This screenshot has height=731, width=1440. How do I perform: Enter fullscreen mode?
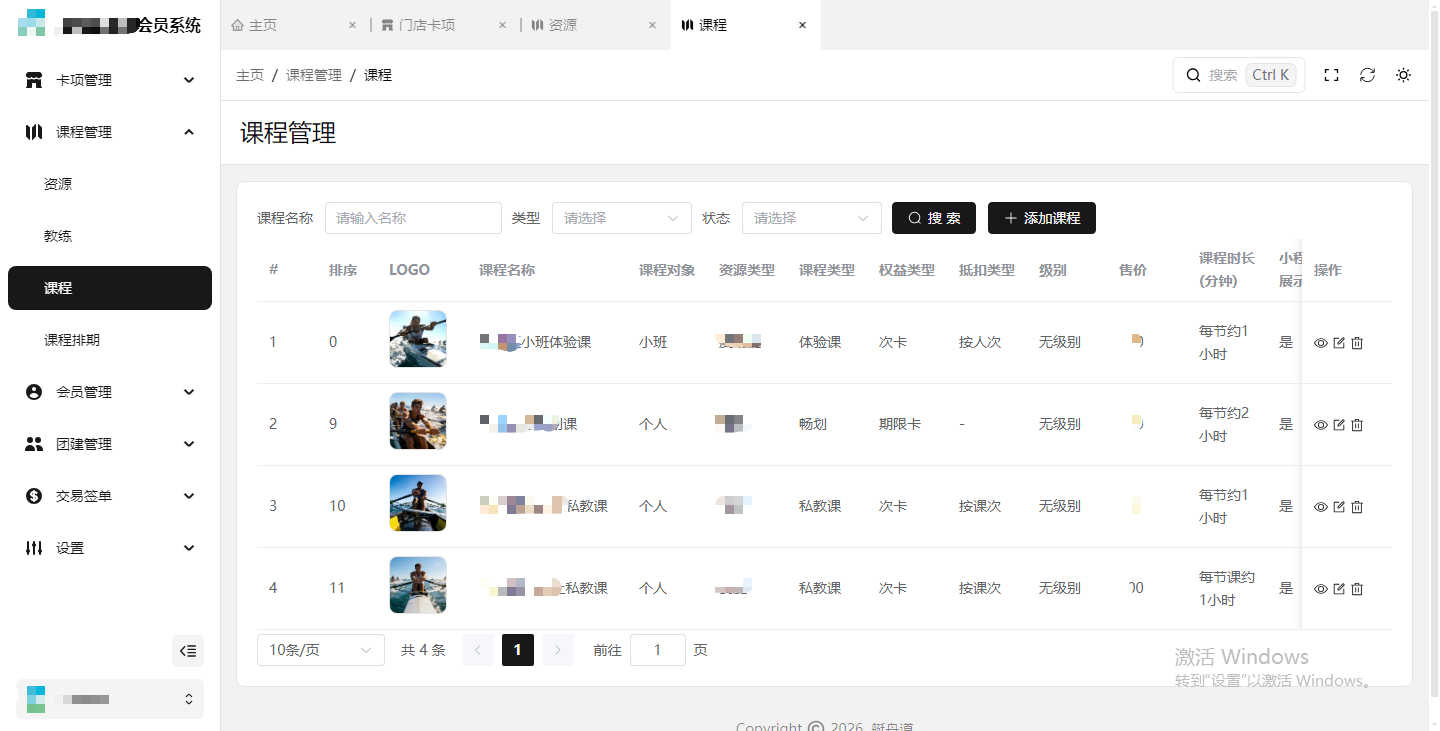1331,74
